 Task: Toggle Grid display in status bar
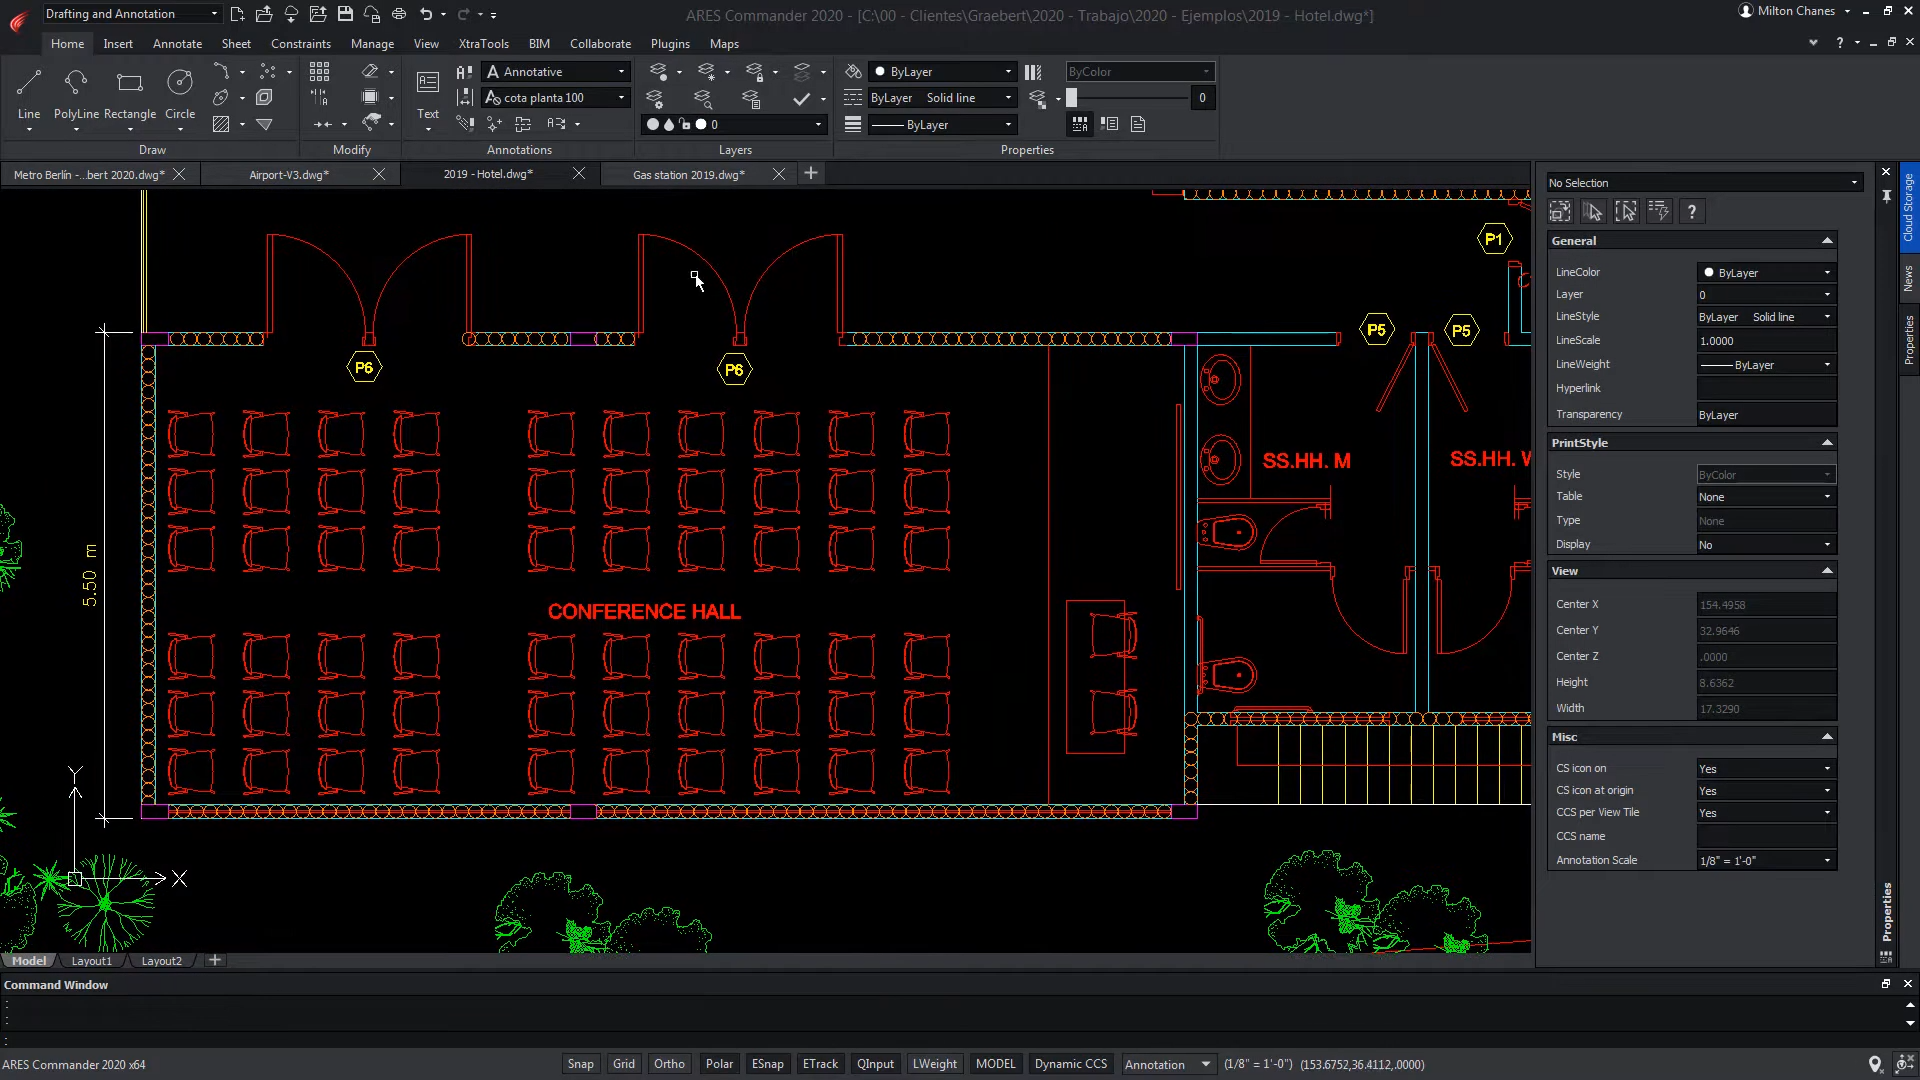[624, 1064]
